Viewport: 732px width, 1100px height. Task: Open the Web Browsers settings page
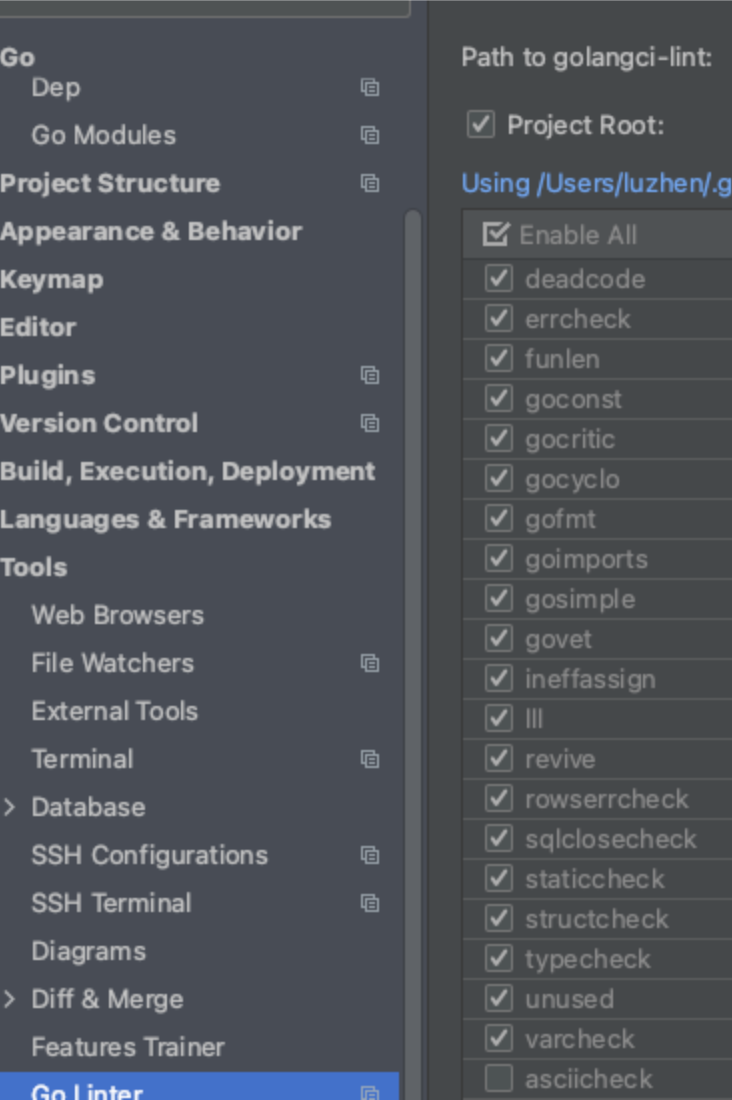(117, 615)
